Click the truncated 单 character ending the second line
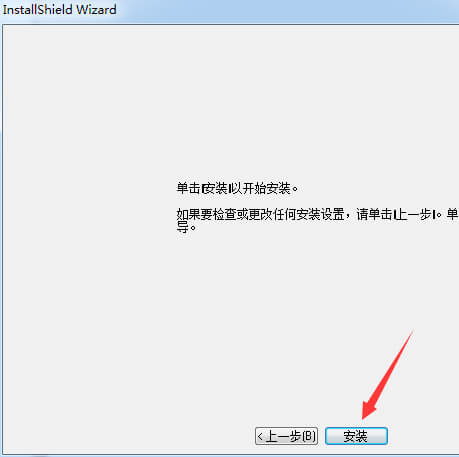The width and height of the screenshot is (459, 457). 452,214
